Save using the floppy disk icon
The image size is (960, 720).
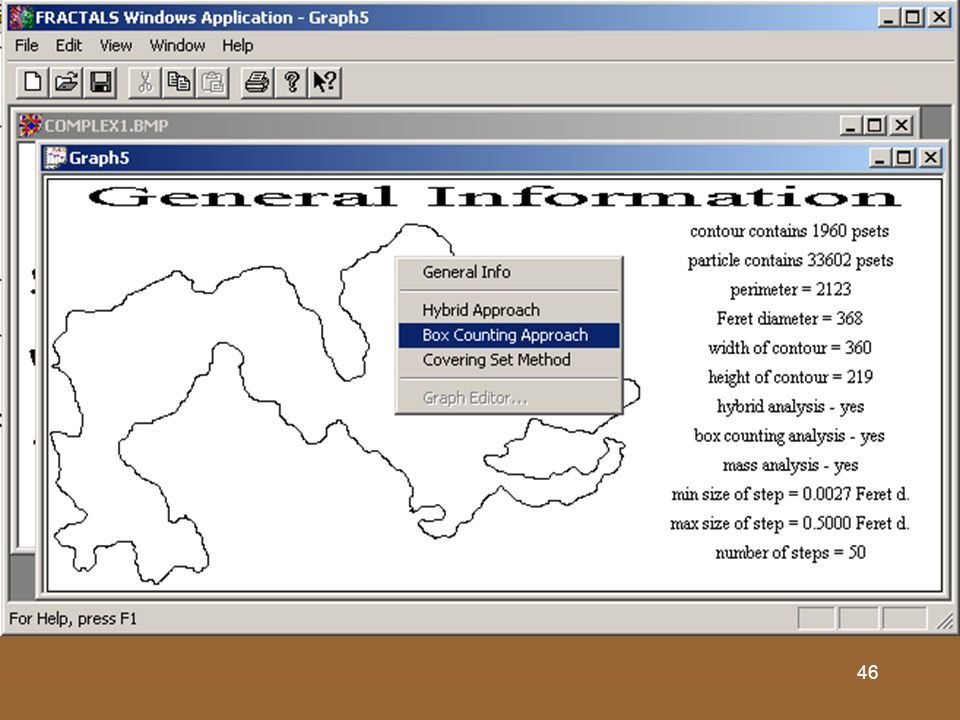pyautogui.click(x=100, y=82)
